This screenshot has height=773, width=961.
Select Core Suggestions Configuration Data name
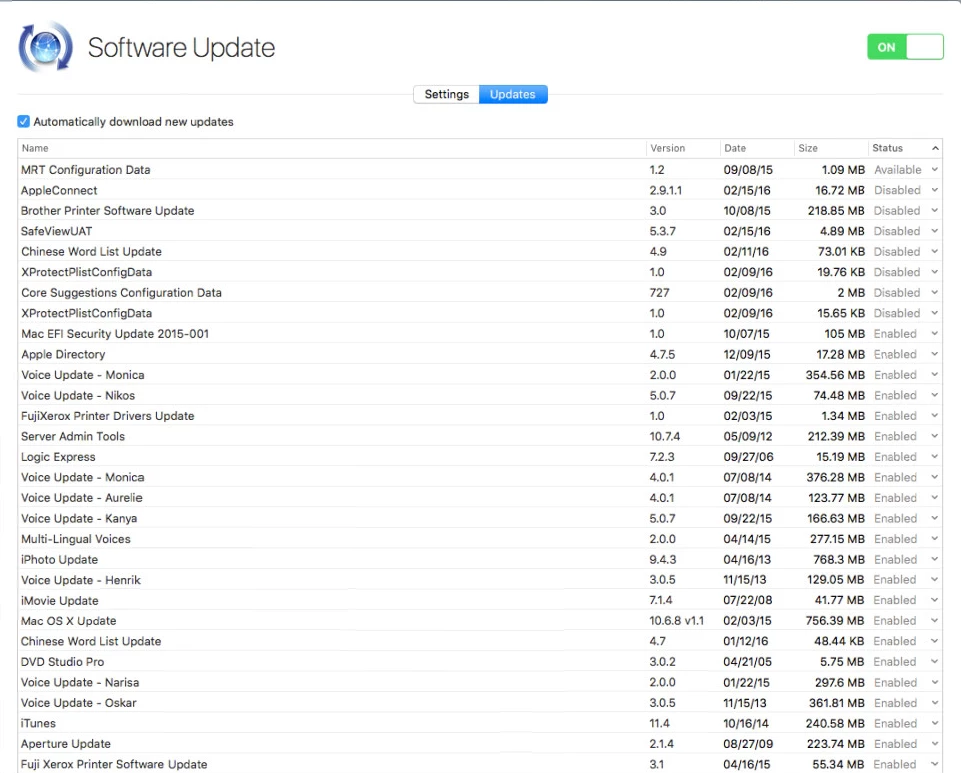[121, 292]
